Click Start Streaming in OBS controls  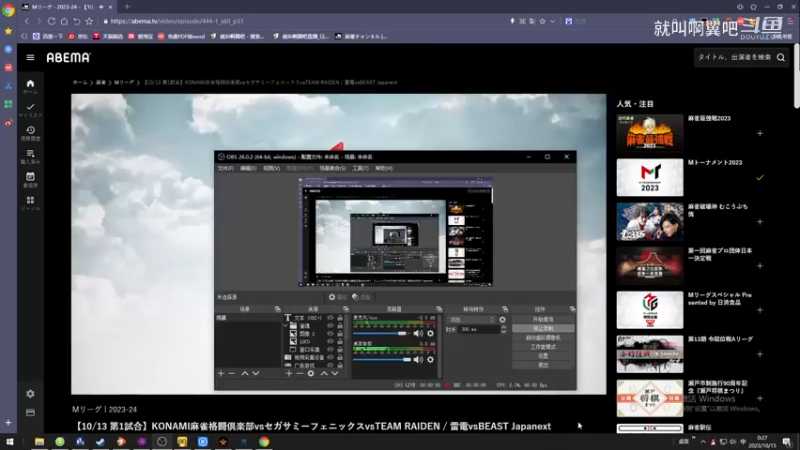pyautogui.click(x=543, y=319)
